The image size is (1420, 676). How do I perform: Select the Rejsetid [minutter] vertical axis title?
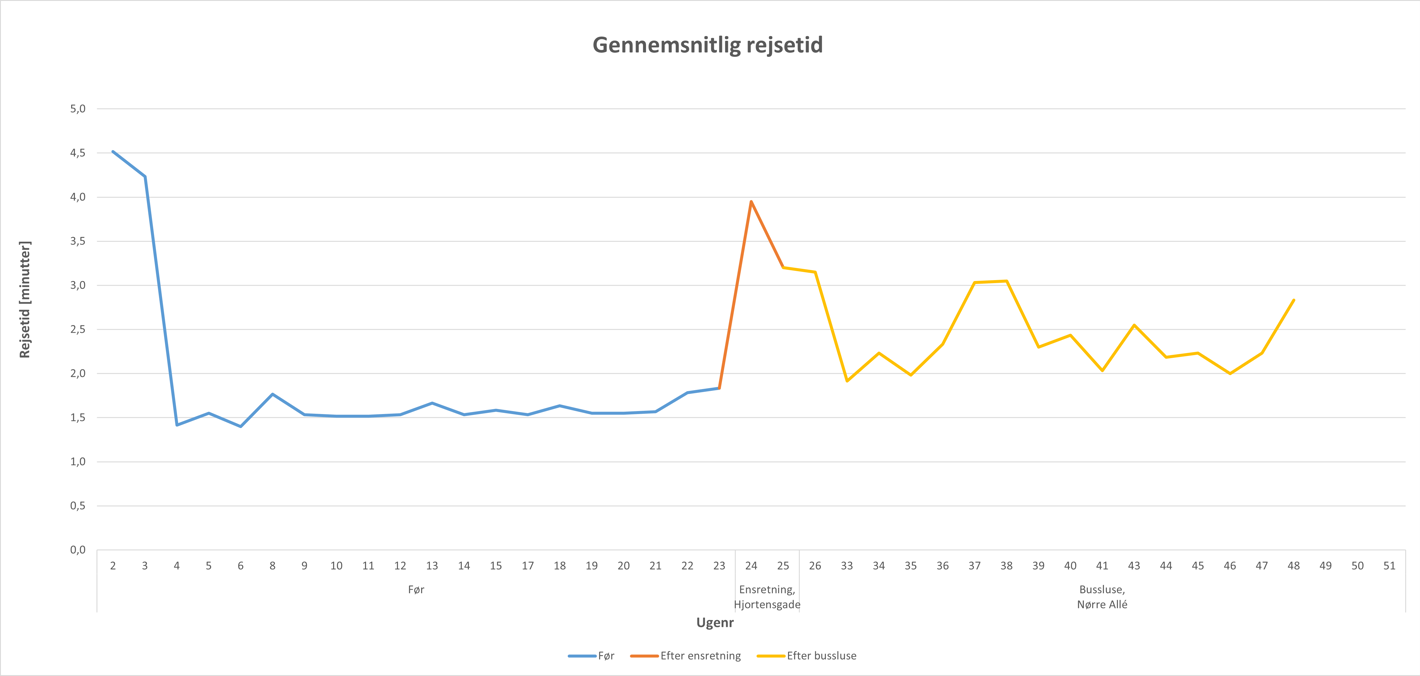[26, 300]
